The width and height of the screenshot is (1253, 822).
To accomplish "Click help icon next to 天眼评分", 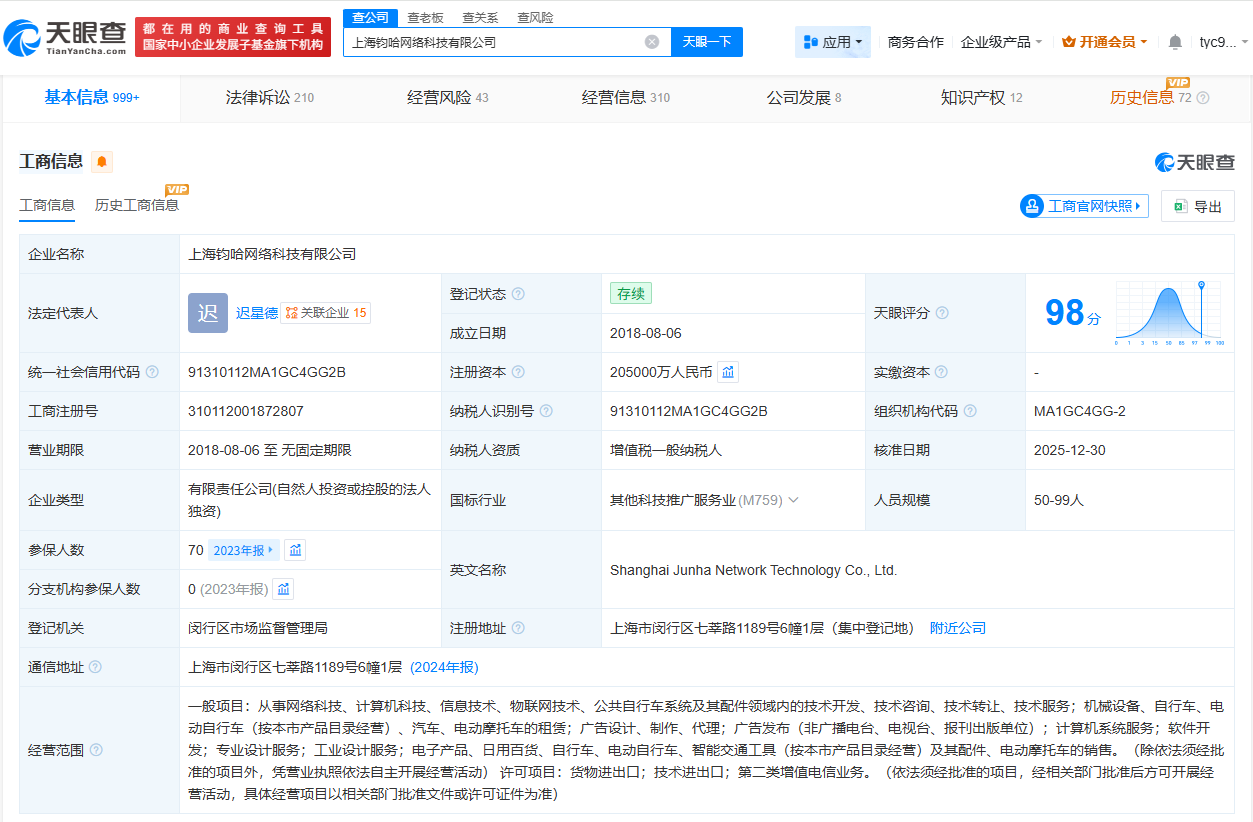I will click(x=942, y=313).
